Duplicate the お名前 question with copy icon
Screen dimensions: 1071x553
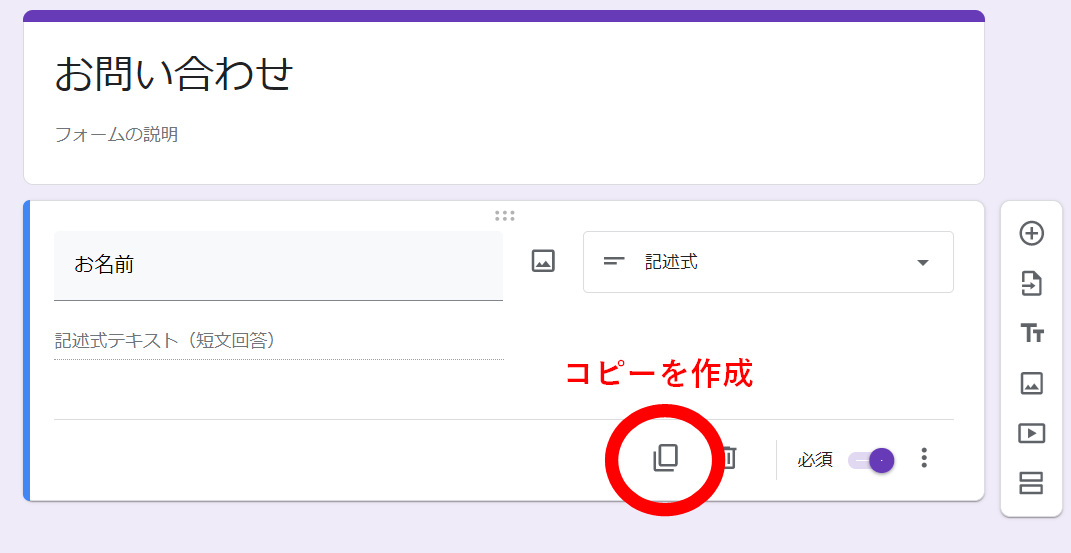click(x=665, y=457)
